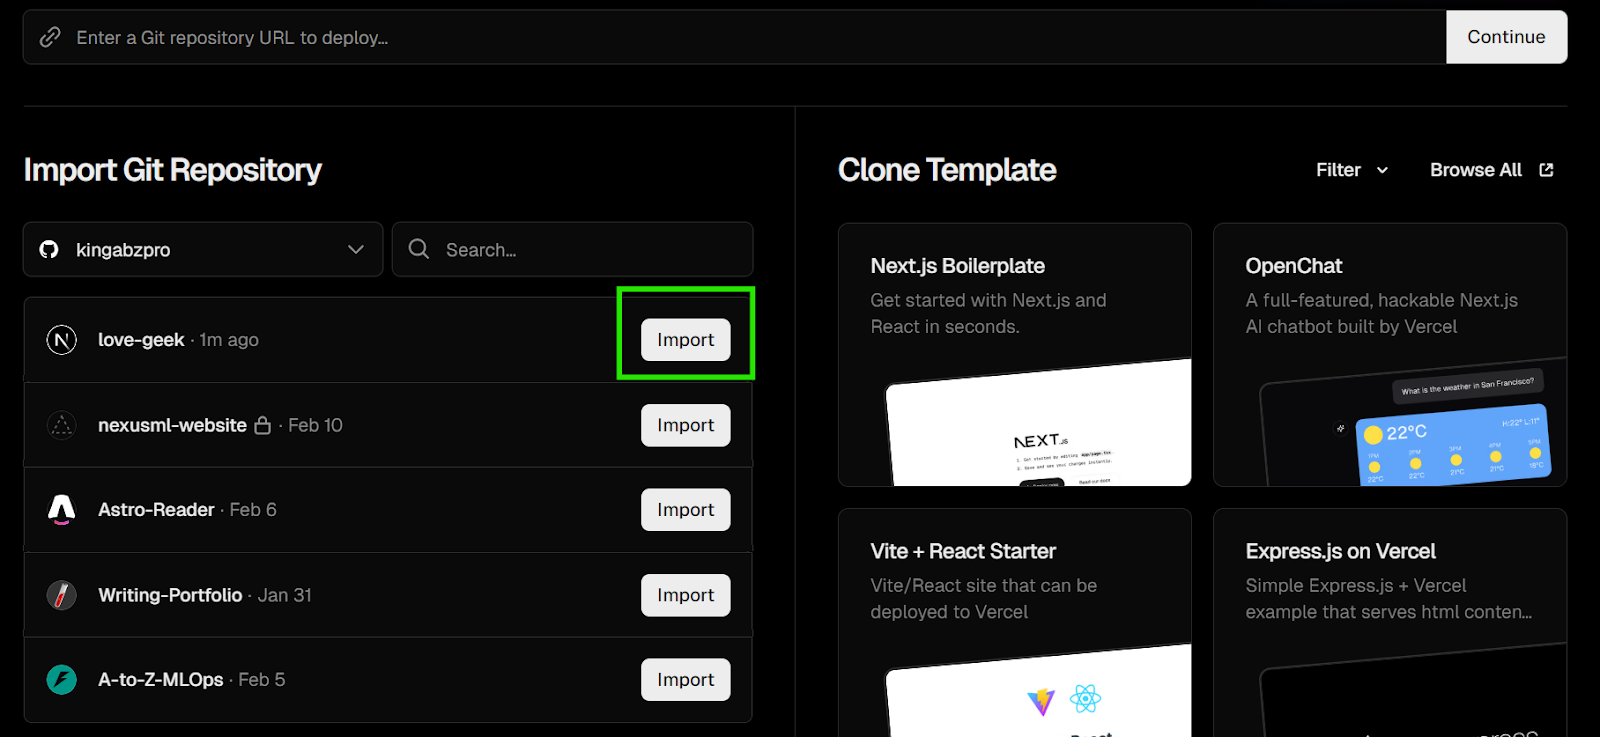The image size is (1600, 737).
Task: Select the OpenChat template title
Action: point(1294,266)
